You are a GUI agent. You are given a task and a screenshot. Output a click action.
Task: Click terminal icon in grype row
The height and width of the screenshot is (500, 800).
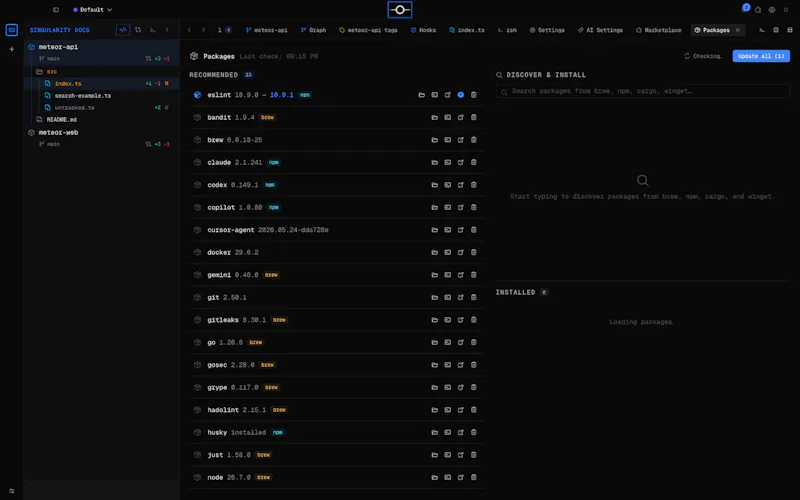[447, 387]
